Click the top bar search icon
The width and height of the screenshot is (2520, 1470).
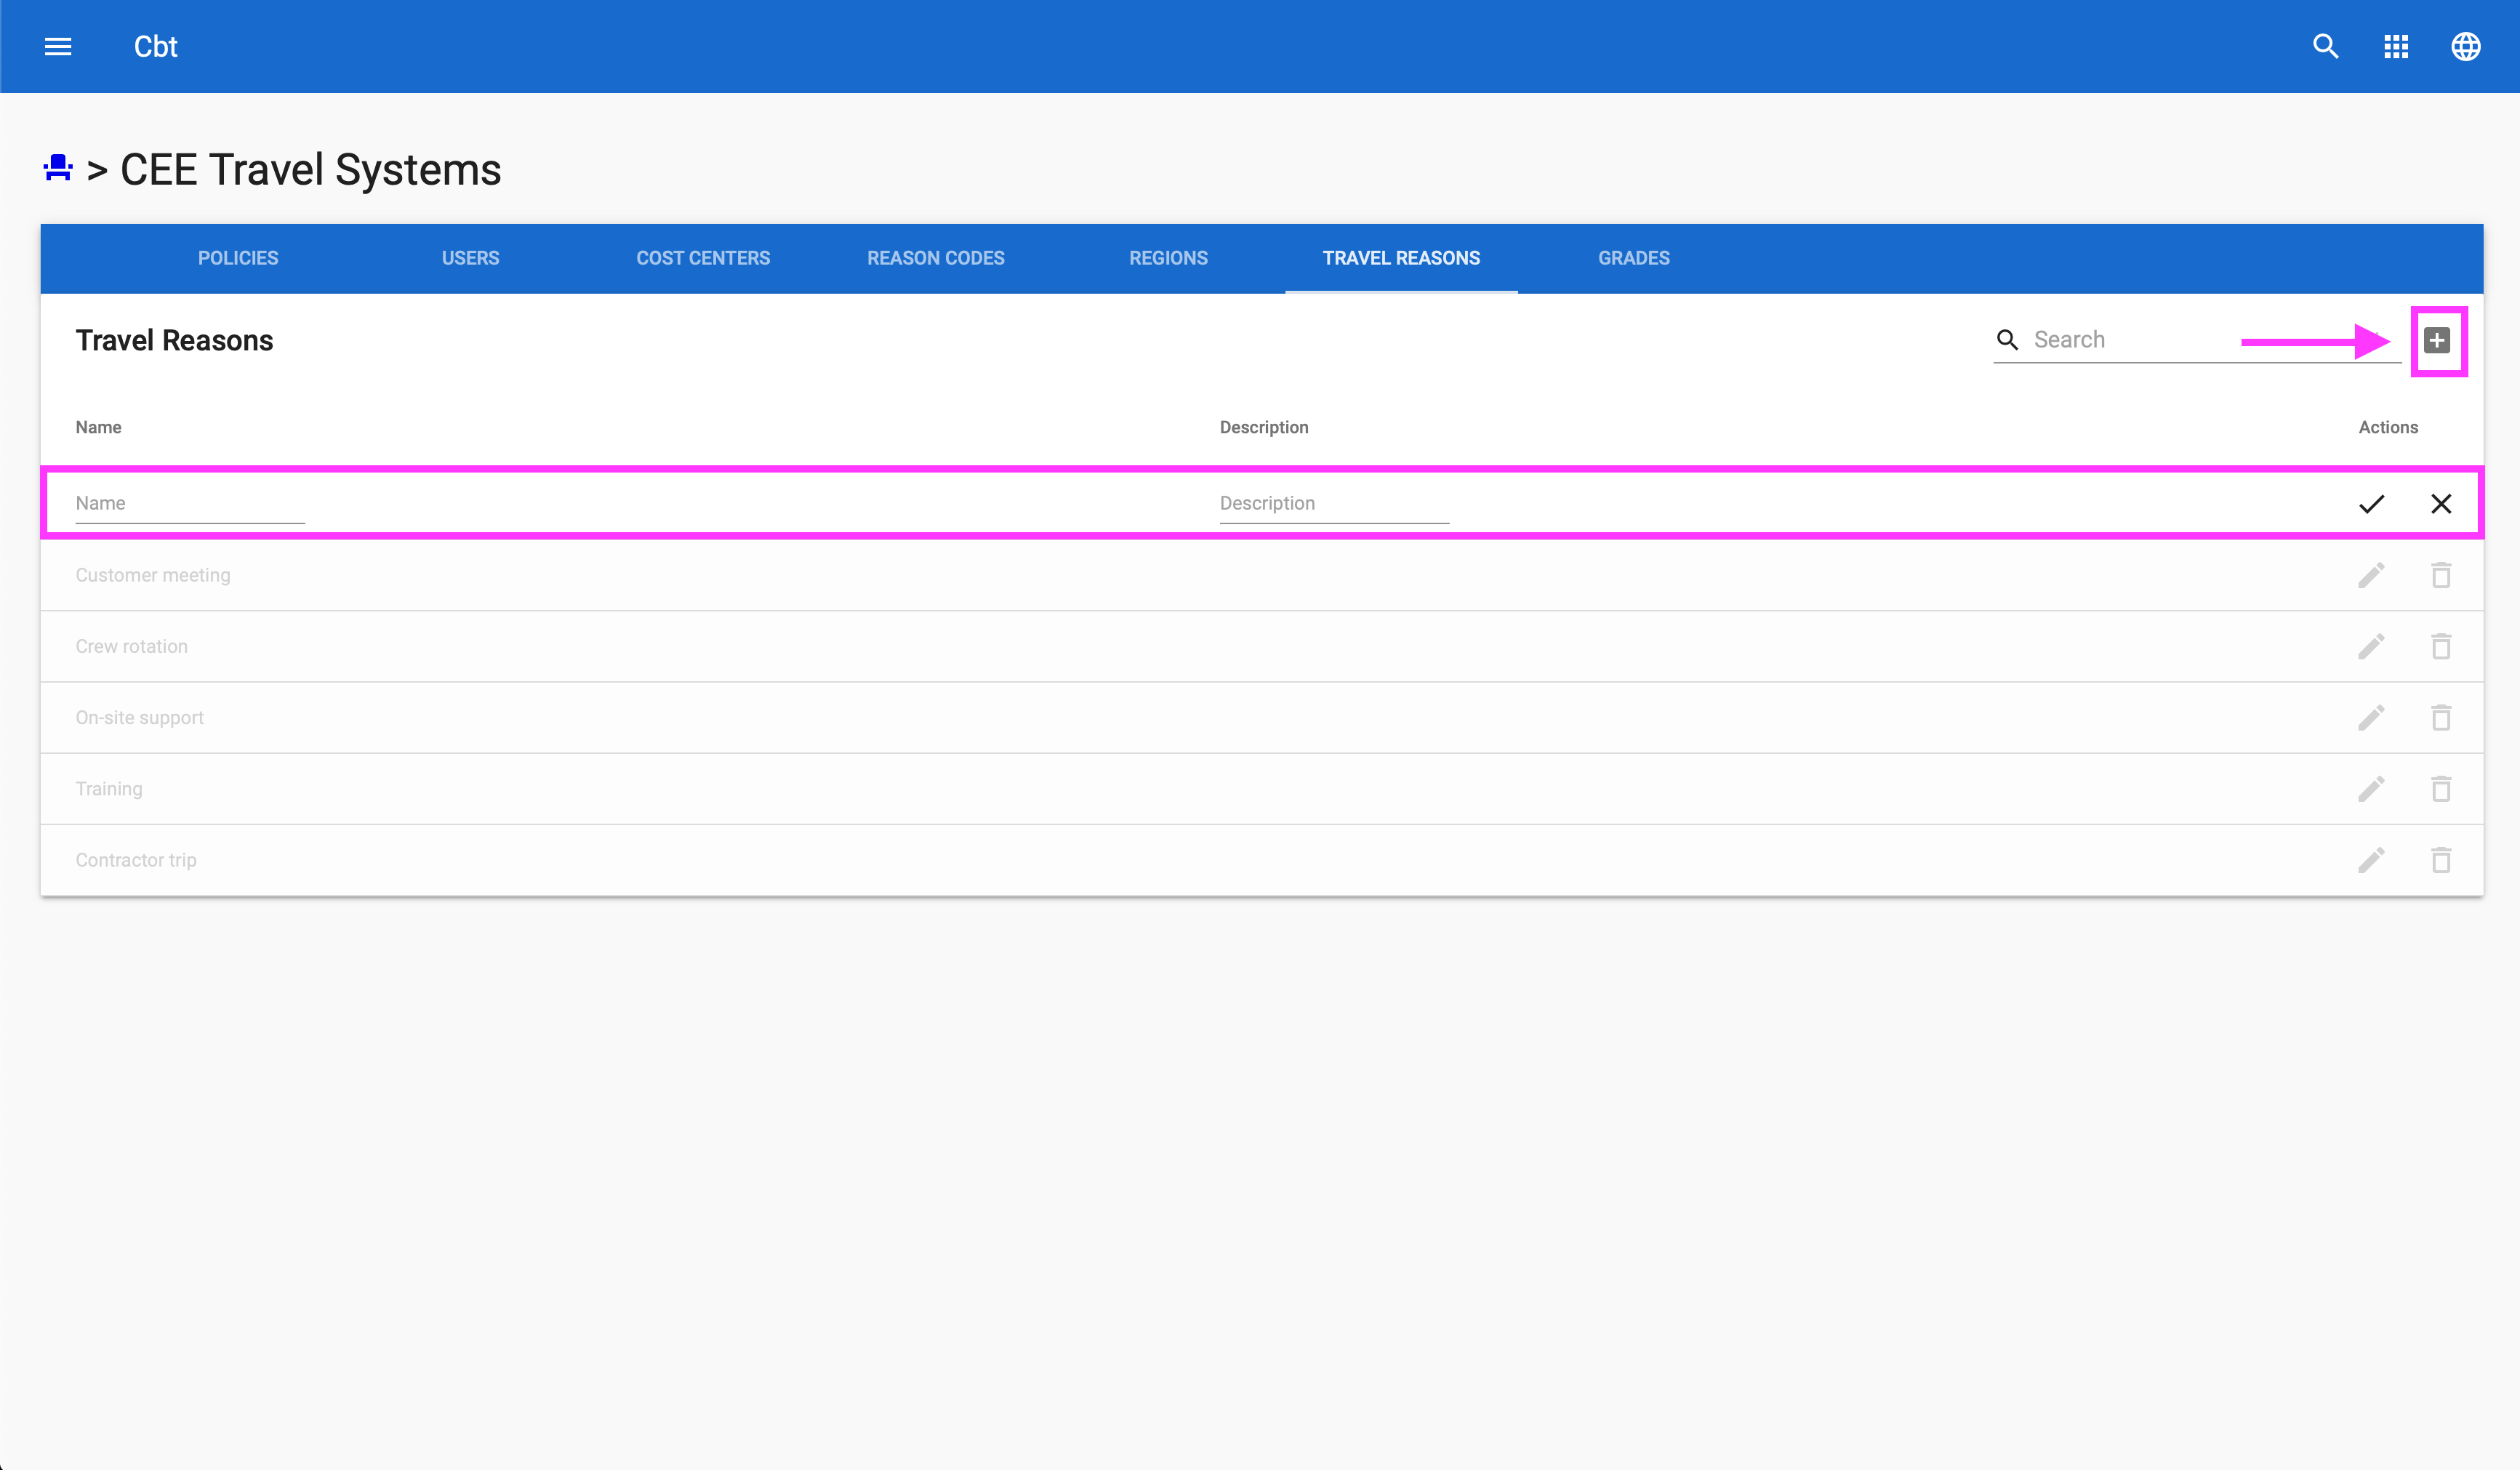point(2325,46)
